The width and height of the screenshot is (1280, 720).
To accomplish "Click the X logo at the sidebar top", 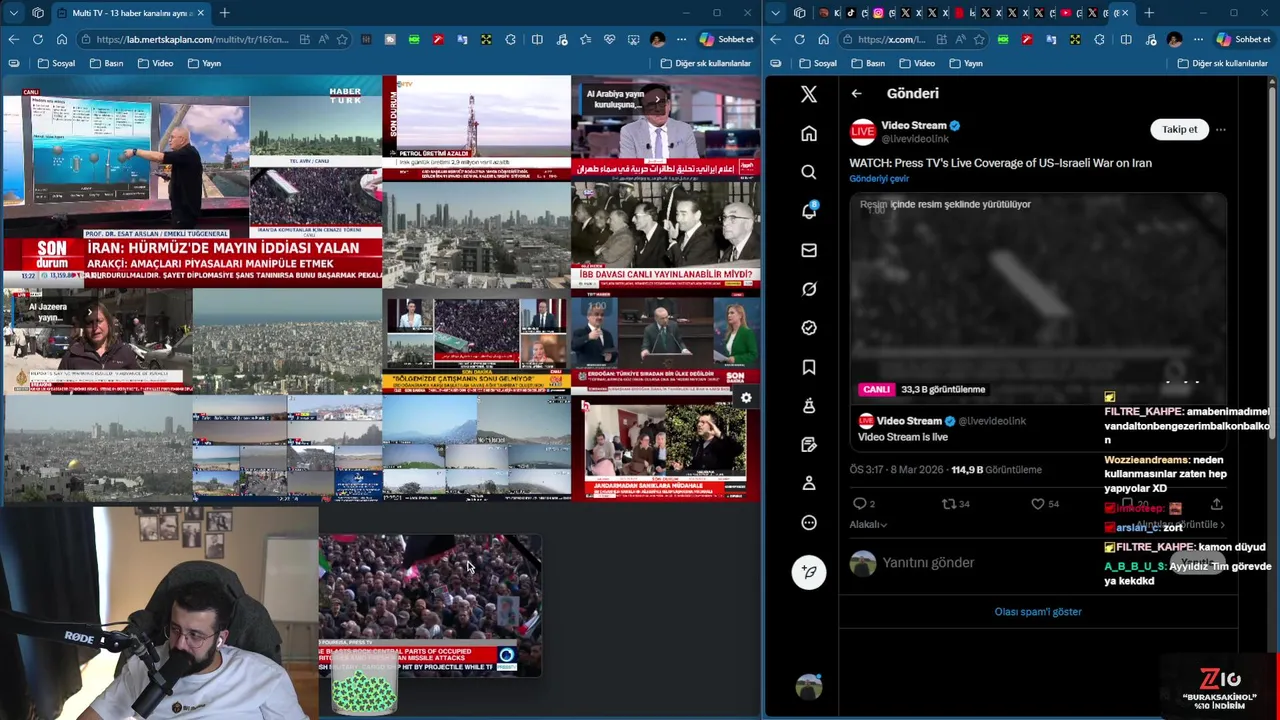I will [x=809, y=94].
